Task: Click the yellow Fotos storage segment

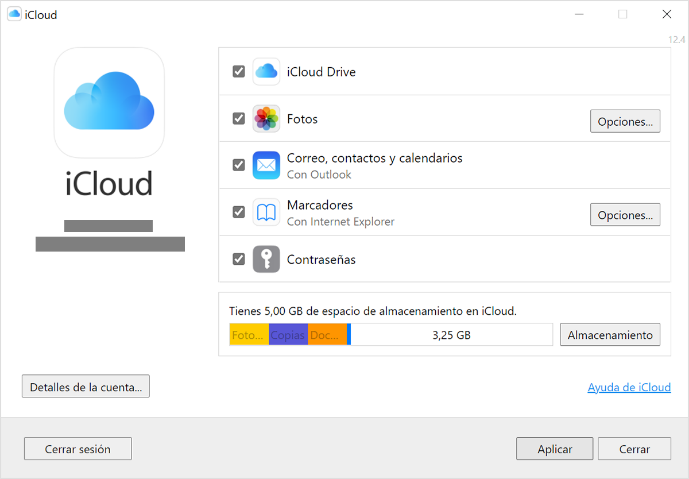Action: point(249,335)
